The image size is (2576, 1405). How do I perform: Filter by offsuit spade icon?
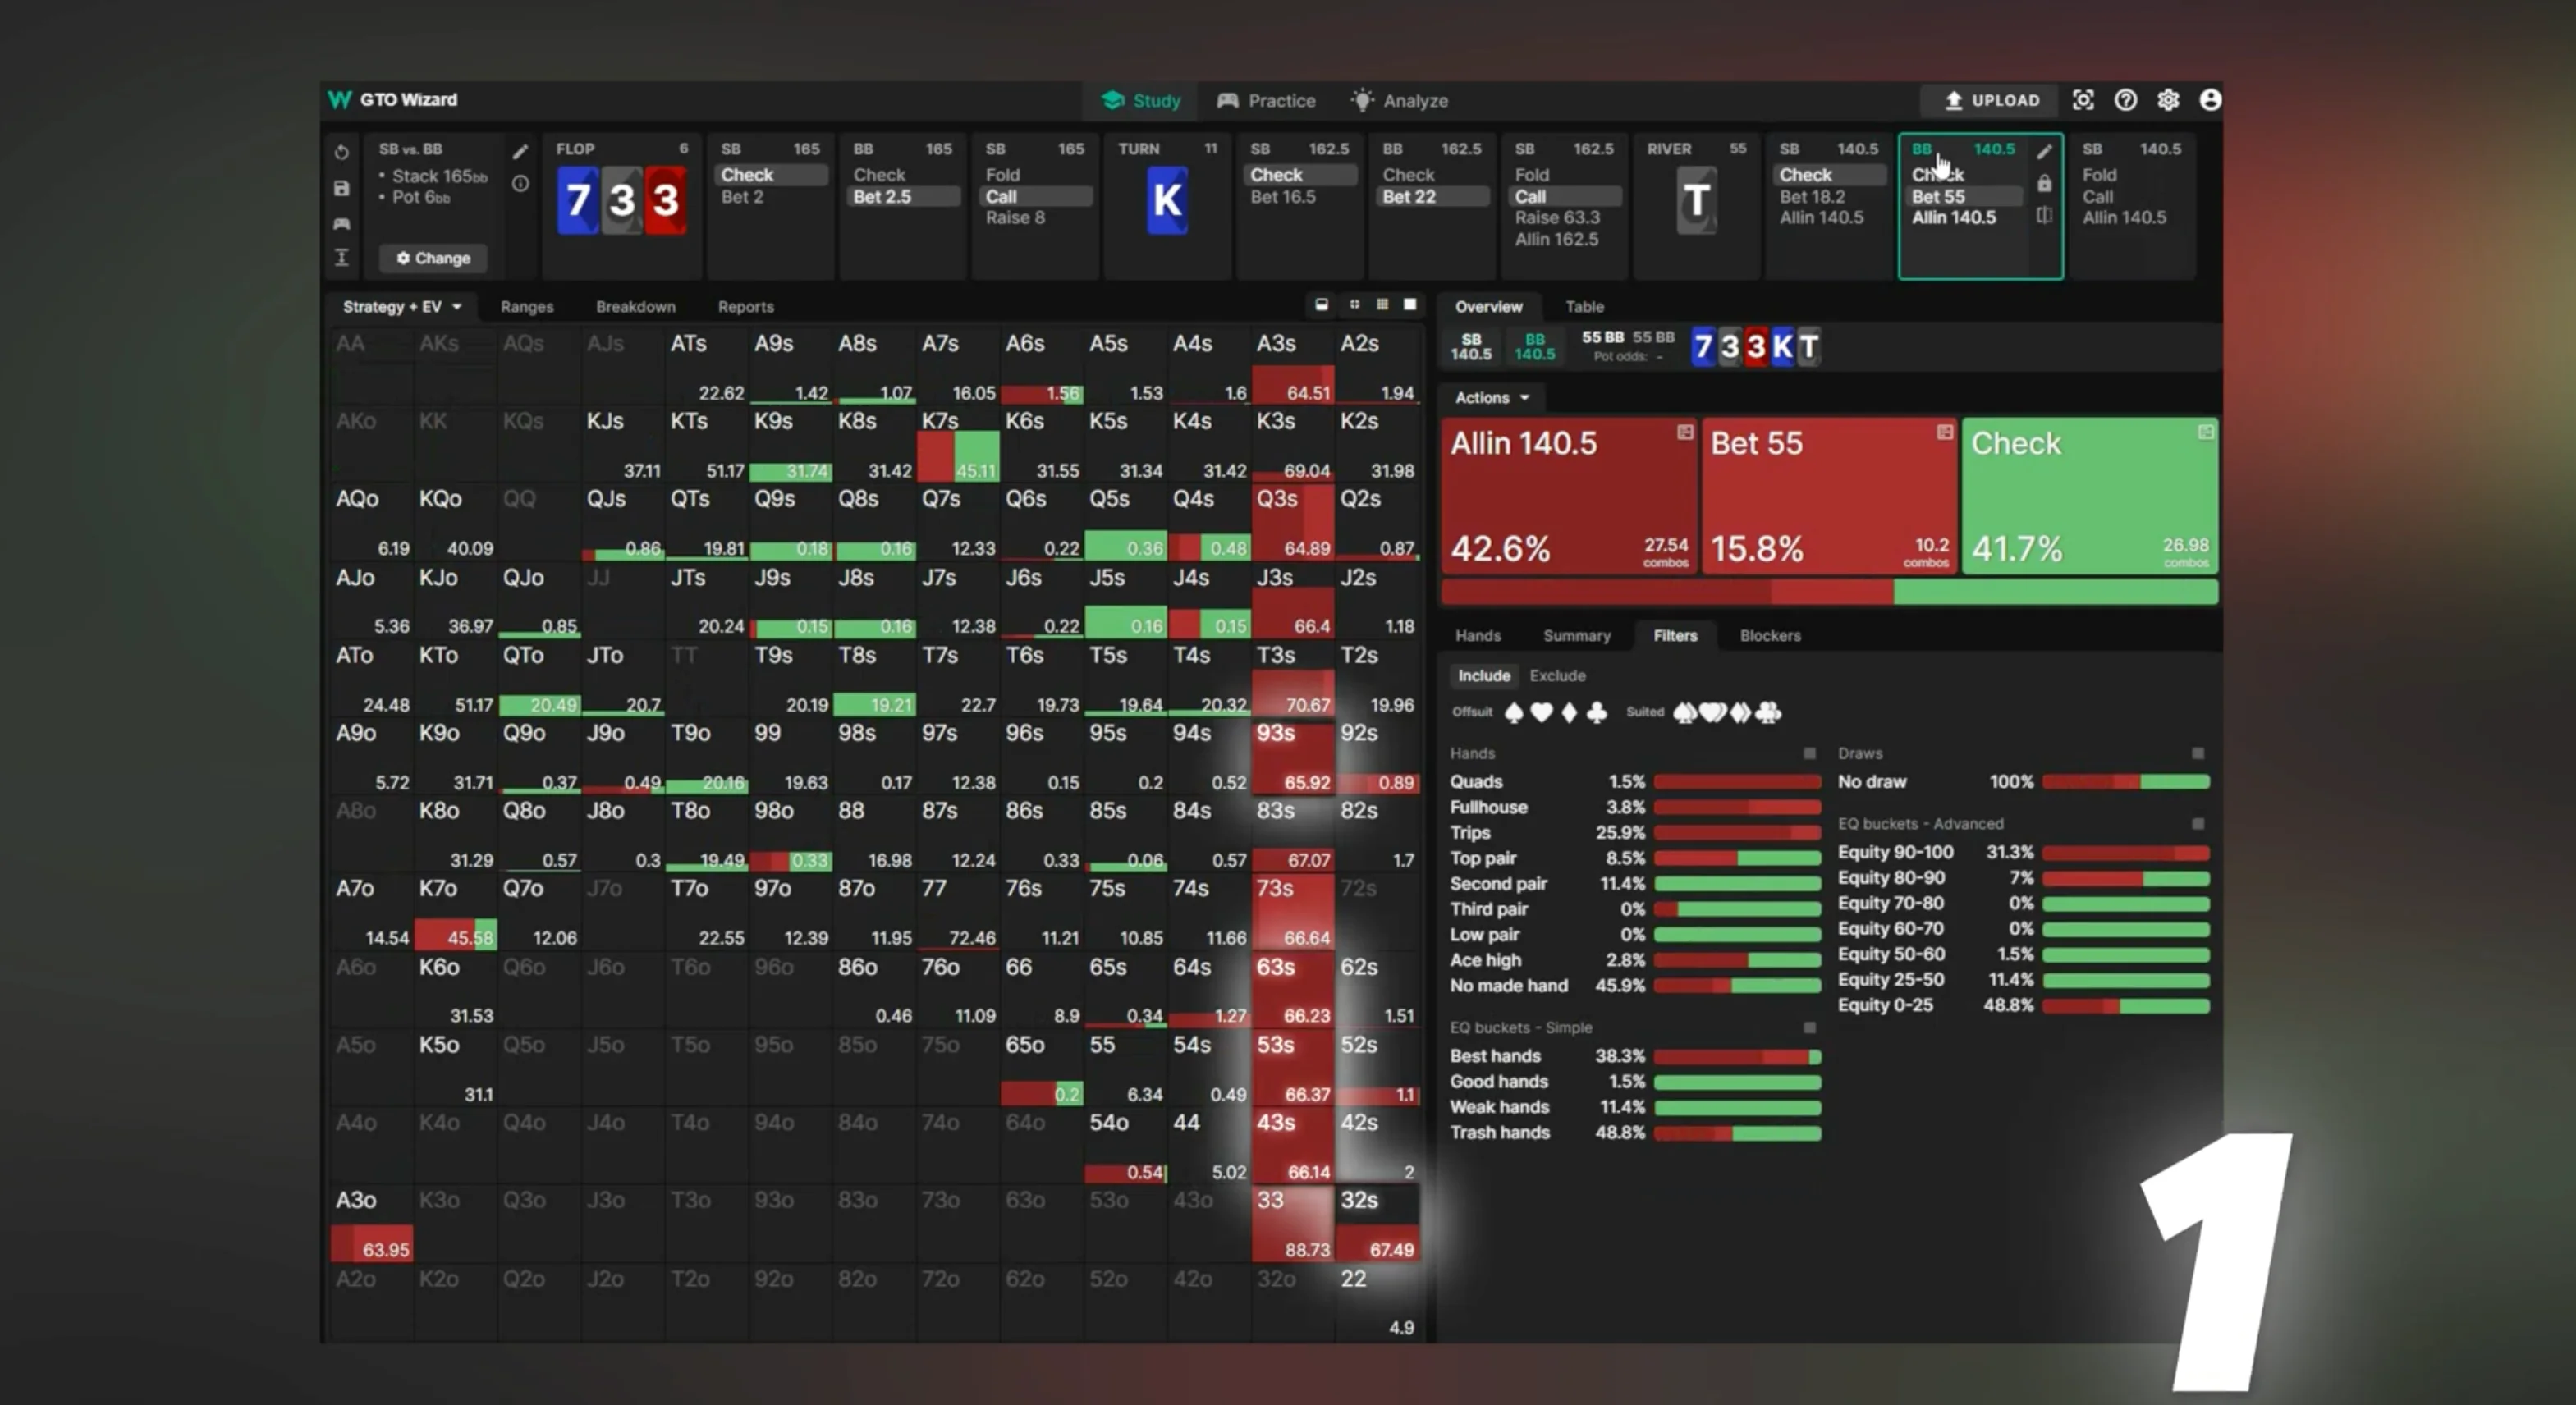click(x=1514, y=712)
